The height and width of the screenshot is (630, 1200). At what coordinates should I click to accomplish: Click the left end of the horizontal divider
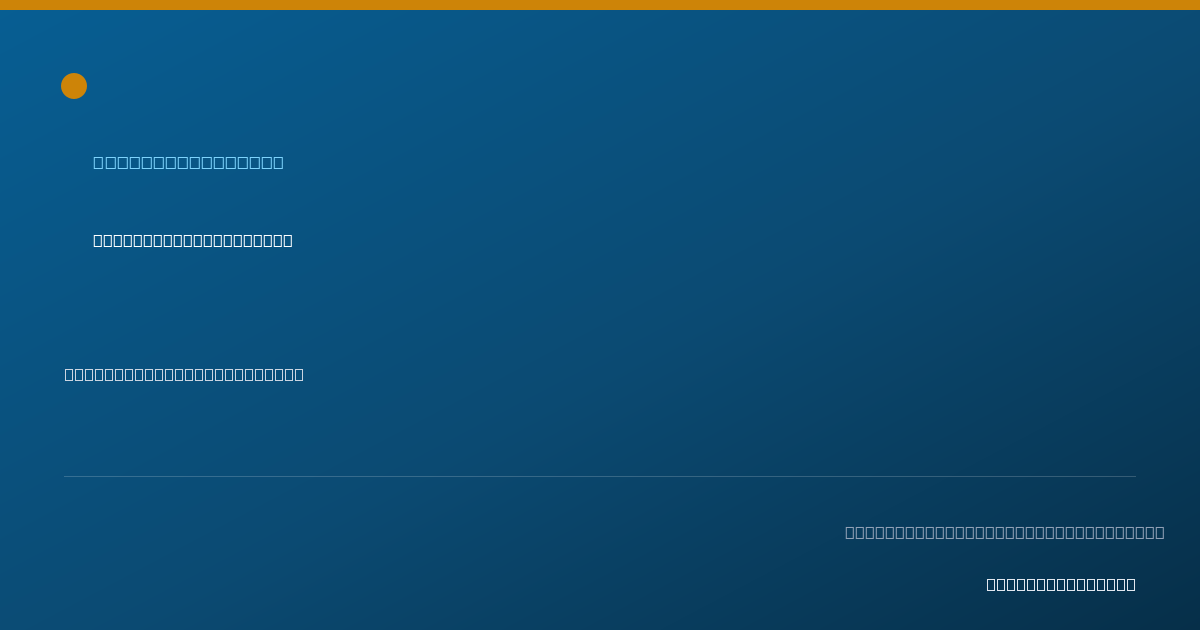click(x=66, y=476)
